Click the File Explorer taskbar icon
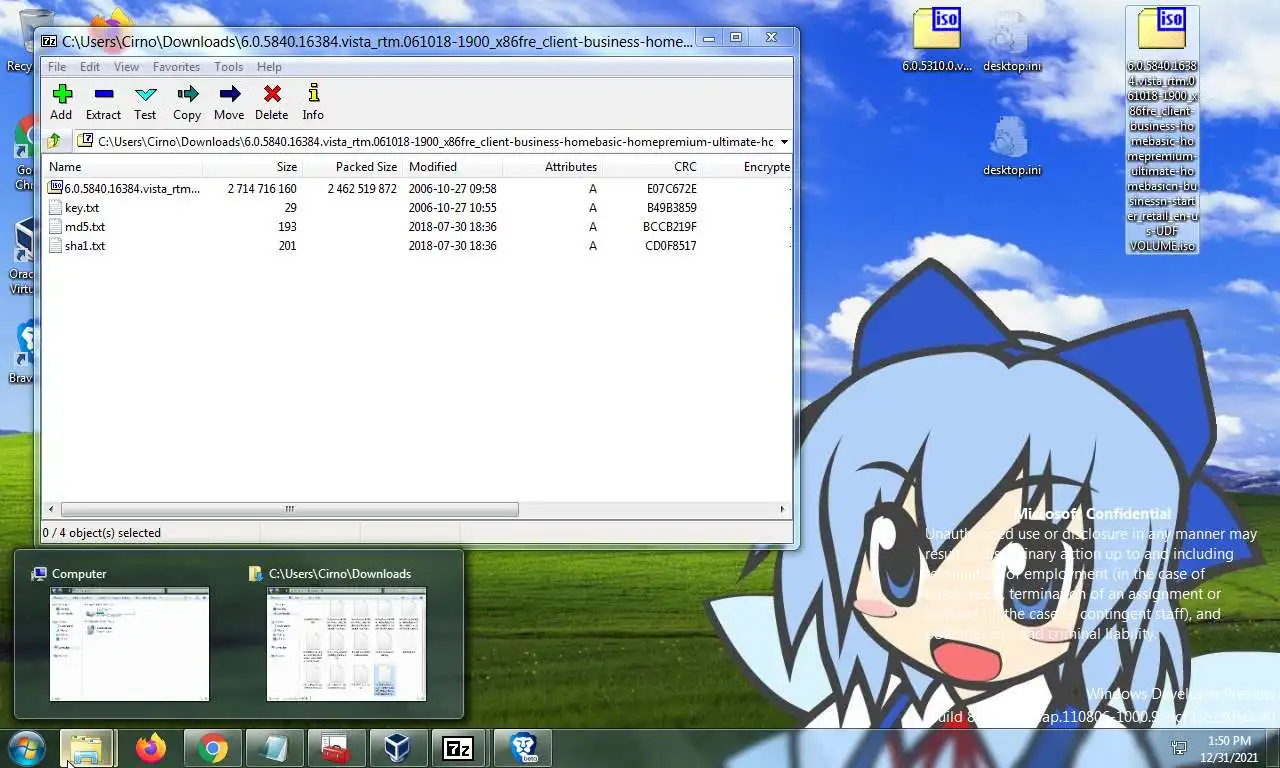This screenshot has height=768, width=1280. coord(87,748)
